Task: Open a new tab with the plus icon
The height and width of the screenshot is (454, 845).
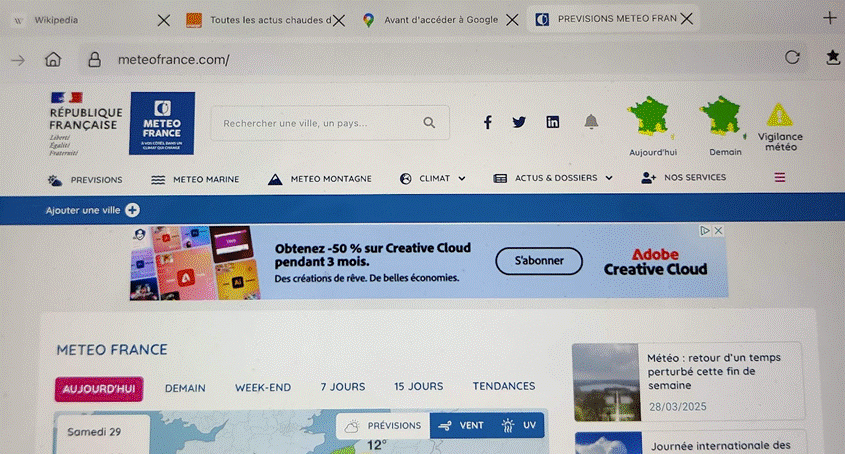Action: [x=829, y=18]
